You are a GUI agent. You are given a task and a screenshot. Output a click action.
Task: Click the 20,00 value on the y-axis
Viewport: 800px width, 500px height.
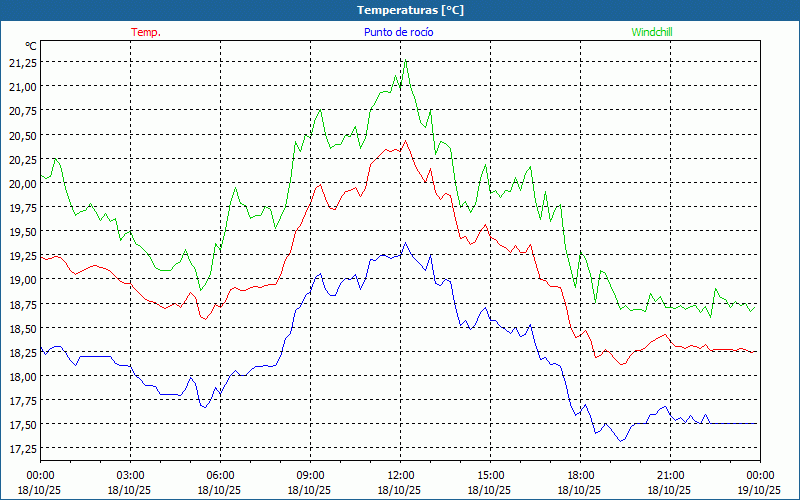click(22, 183)
